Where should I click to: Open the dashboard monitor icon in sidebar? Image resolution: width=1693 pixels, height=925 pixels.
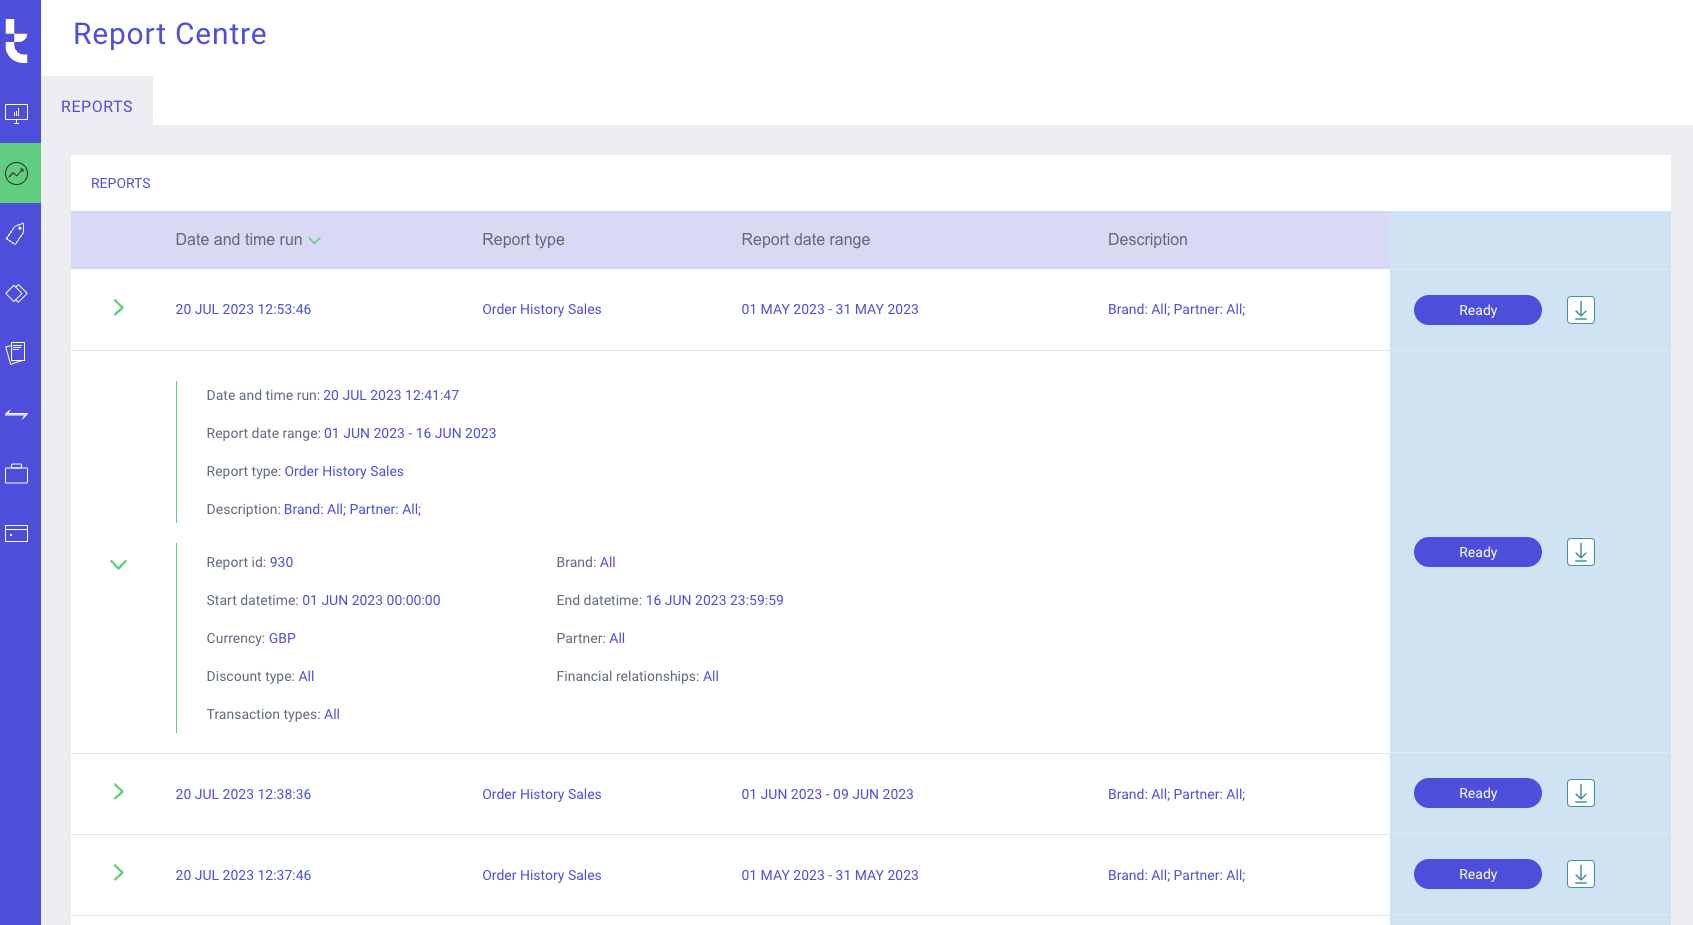pos(17,113)
